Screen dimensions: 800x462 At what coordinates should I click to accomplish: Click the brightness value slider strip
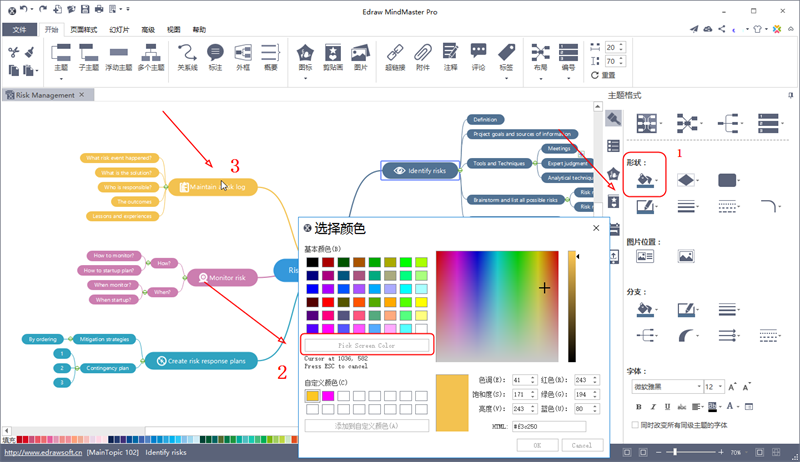pos(572,306)
